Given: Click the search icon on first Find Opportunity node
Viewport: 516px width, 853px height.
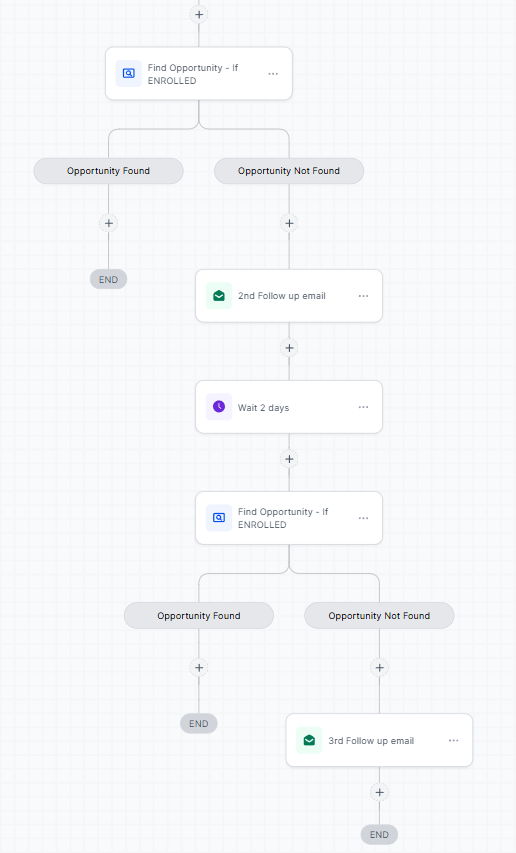Looking at the screenshot, I should click(129, 73).
